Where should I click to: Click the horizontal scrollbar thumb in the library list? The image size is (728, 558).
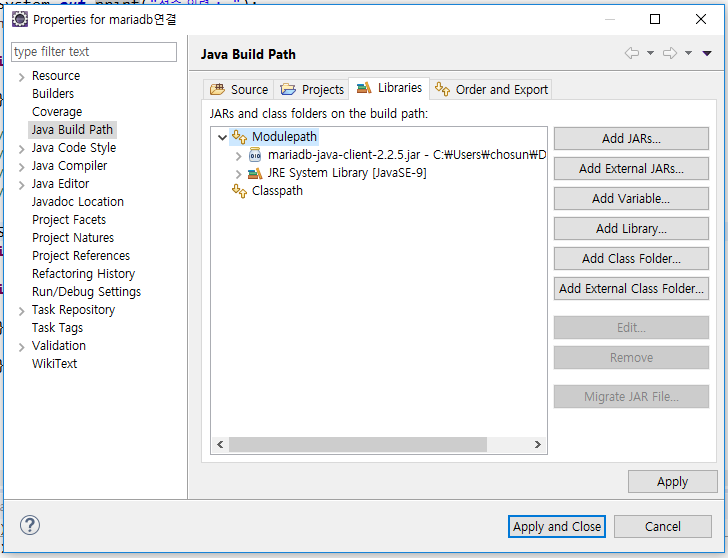click(x=358, y=444)
